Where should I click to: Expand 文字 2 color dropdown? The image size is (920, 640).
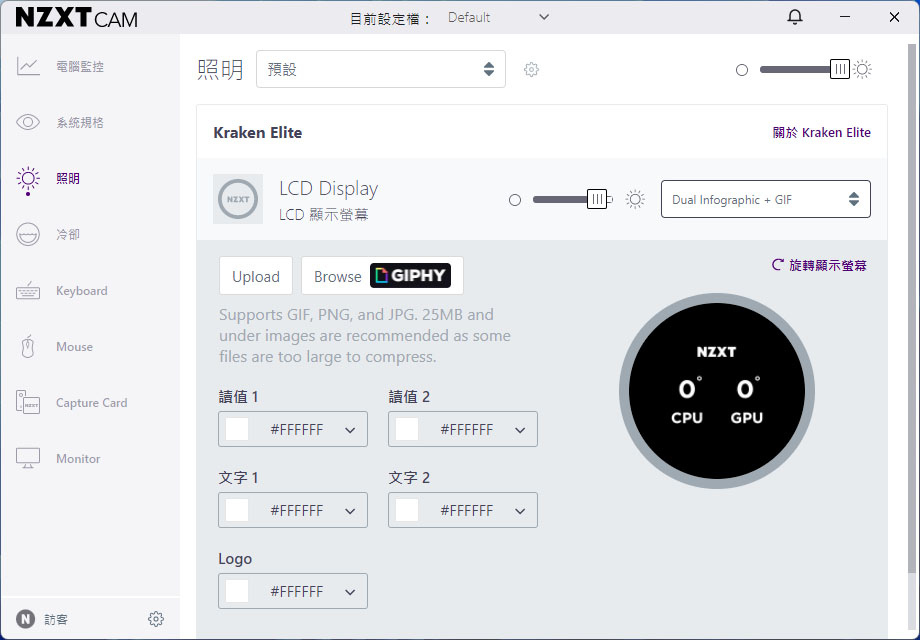(x=462, y=510)
